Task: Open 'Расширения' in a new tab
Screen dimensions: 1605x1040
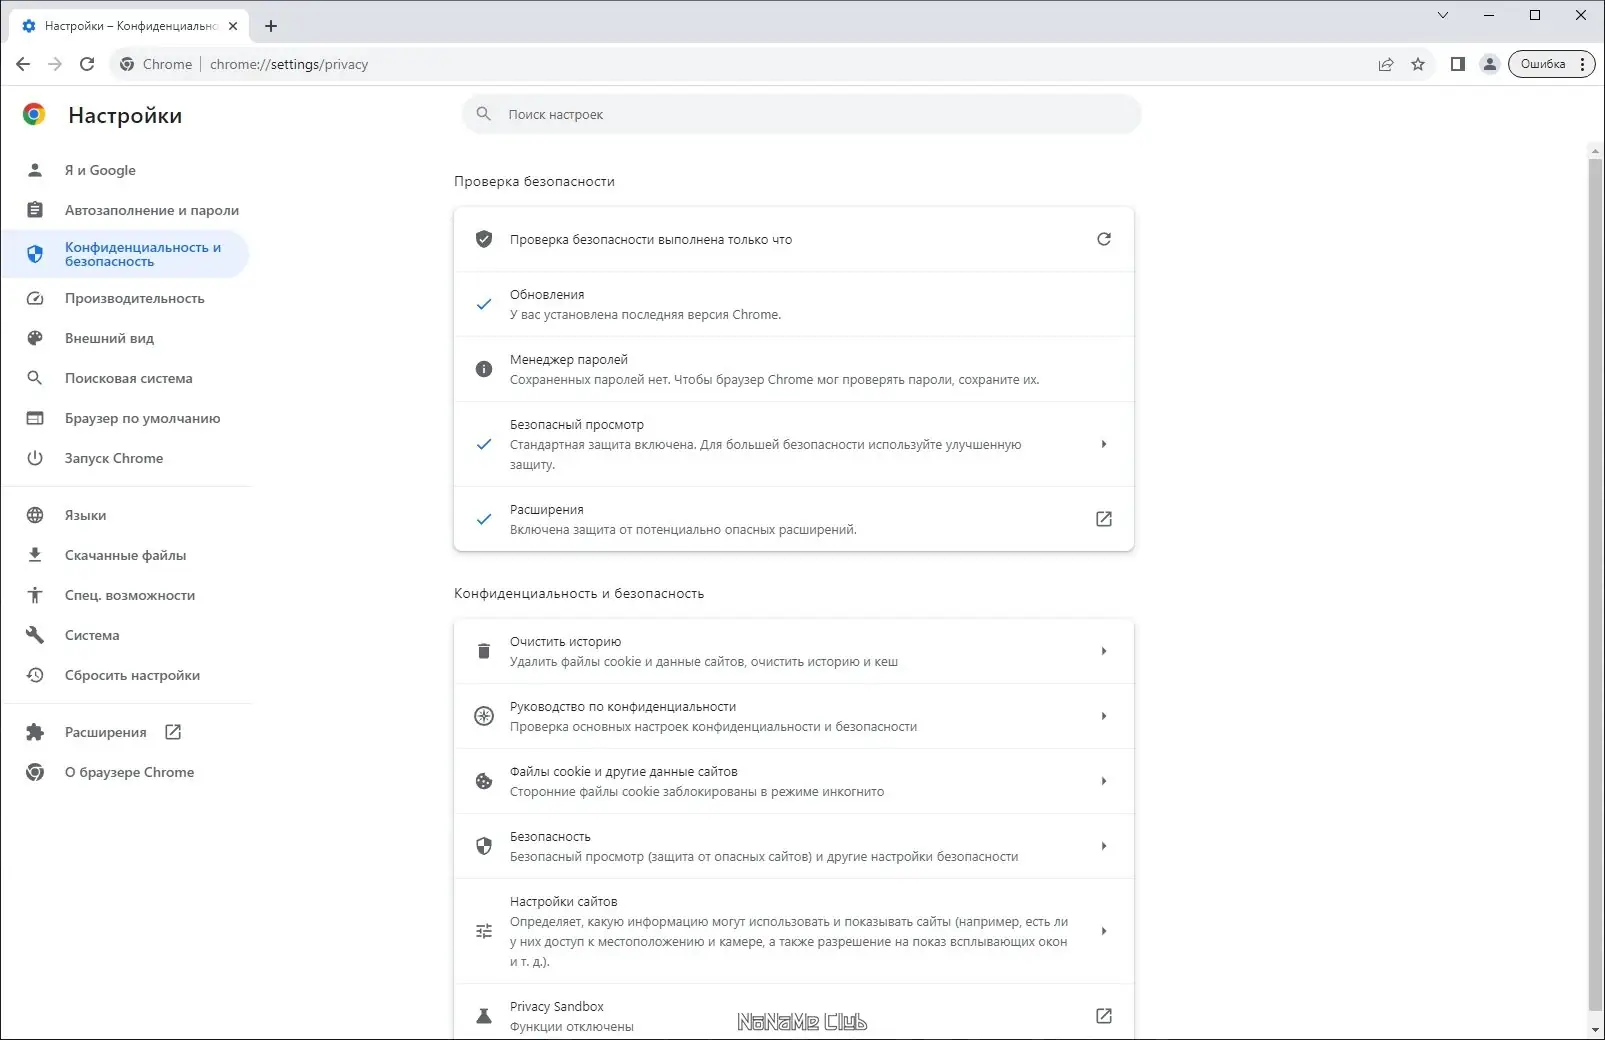Action: tap(171, 732)
